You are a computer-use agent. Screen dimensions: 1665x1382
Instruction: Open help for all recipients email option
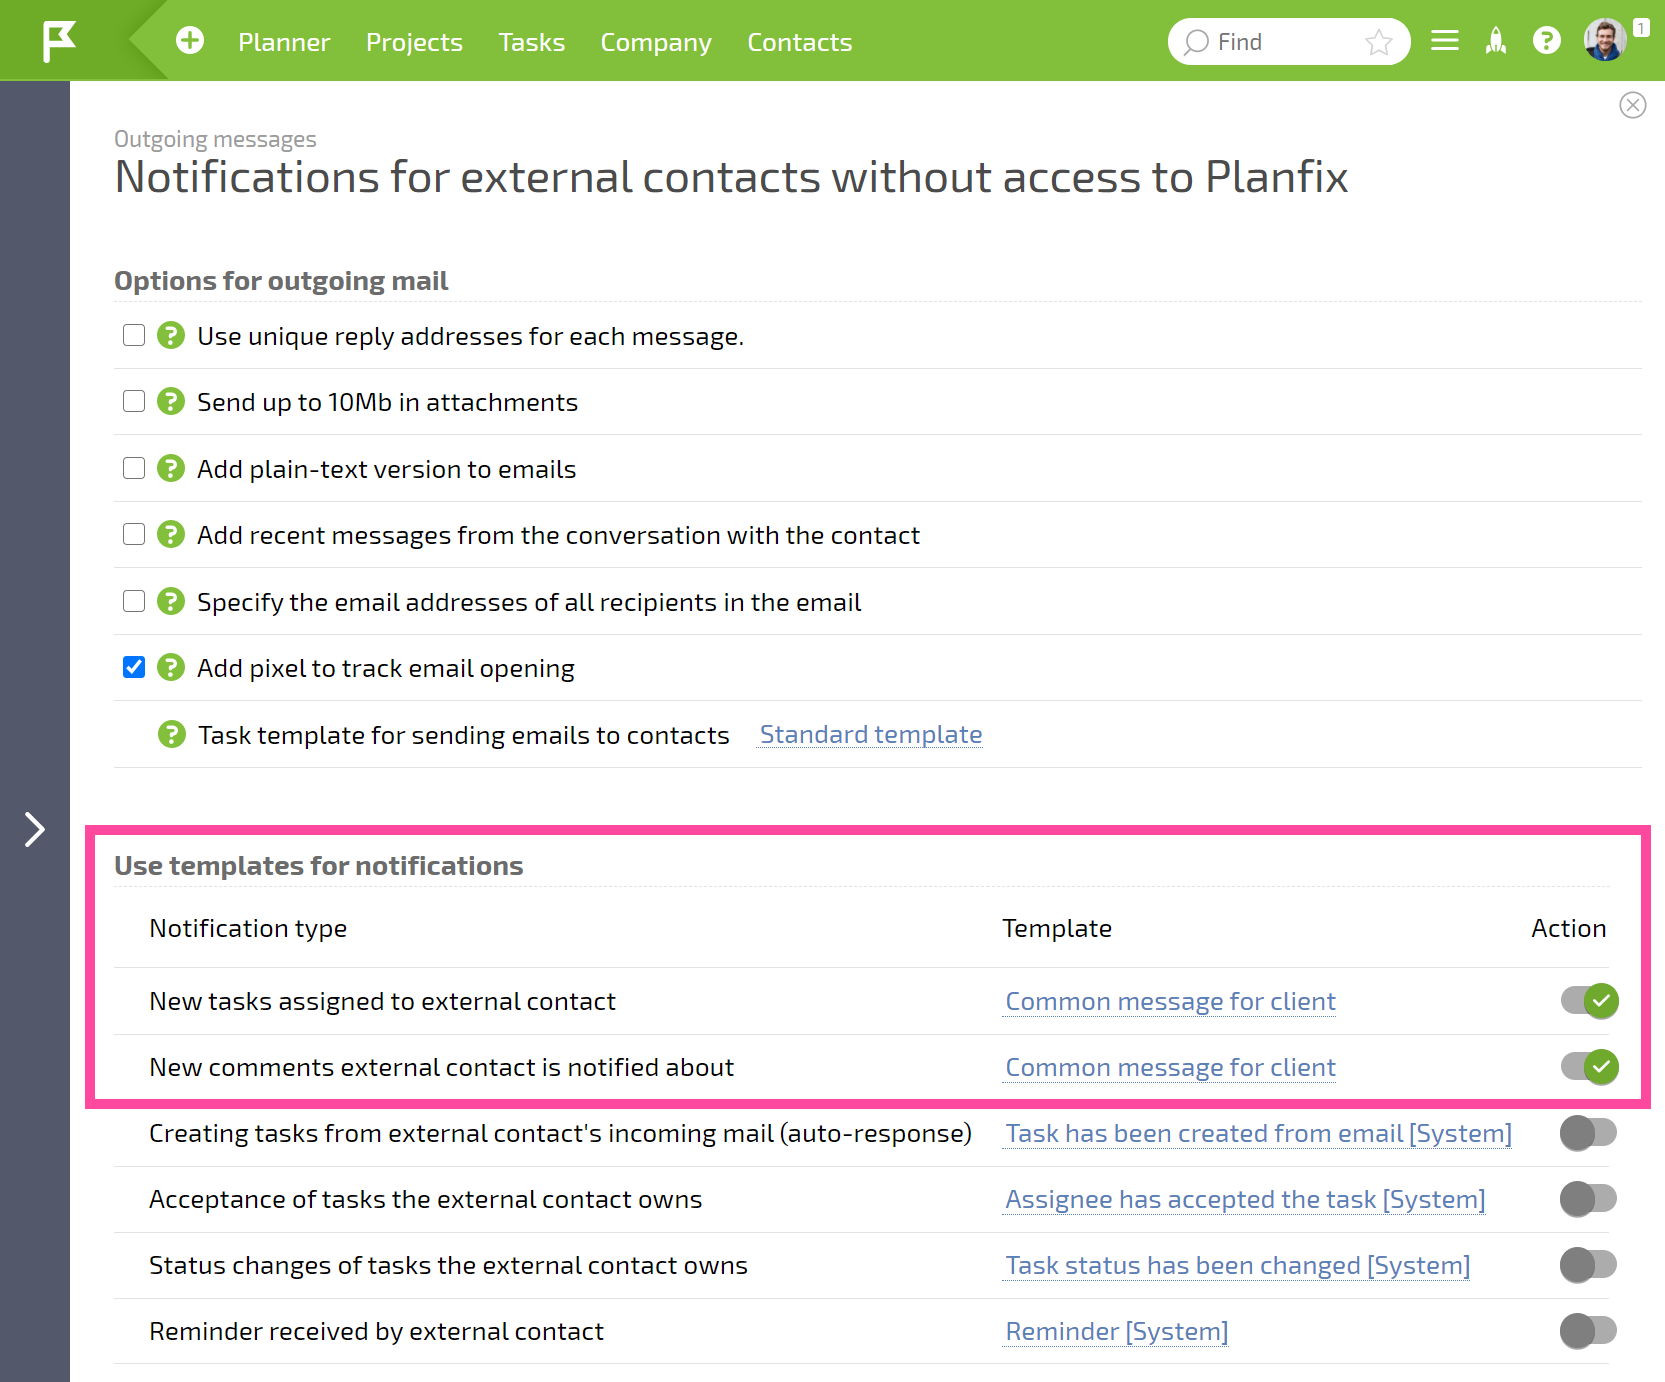[x=171, y=601]
